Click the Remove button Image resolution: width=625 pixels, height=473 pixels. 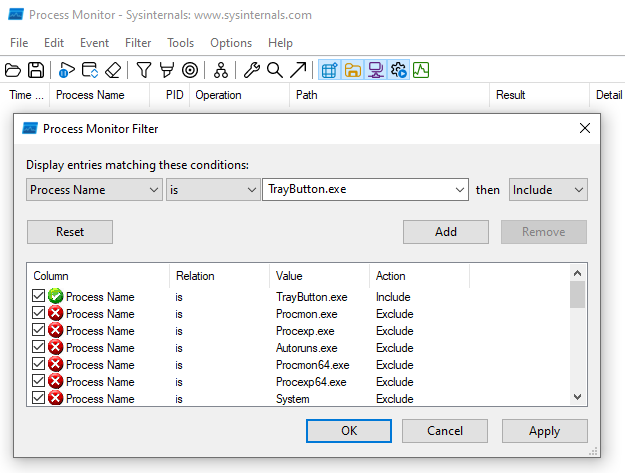(544, 232)
